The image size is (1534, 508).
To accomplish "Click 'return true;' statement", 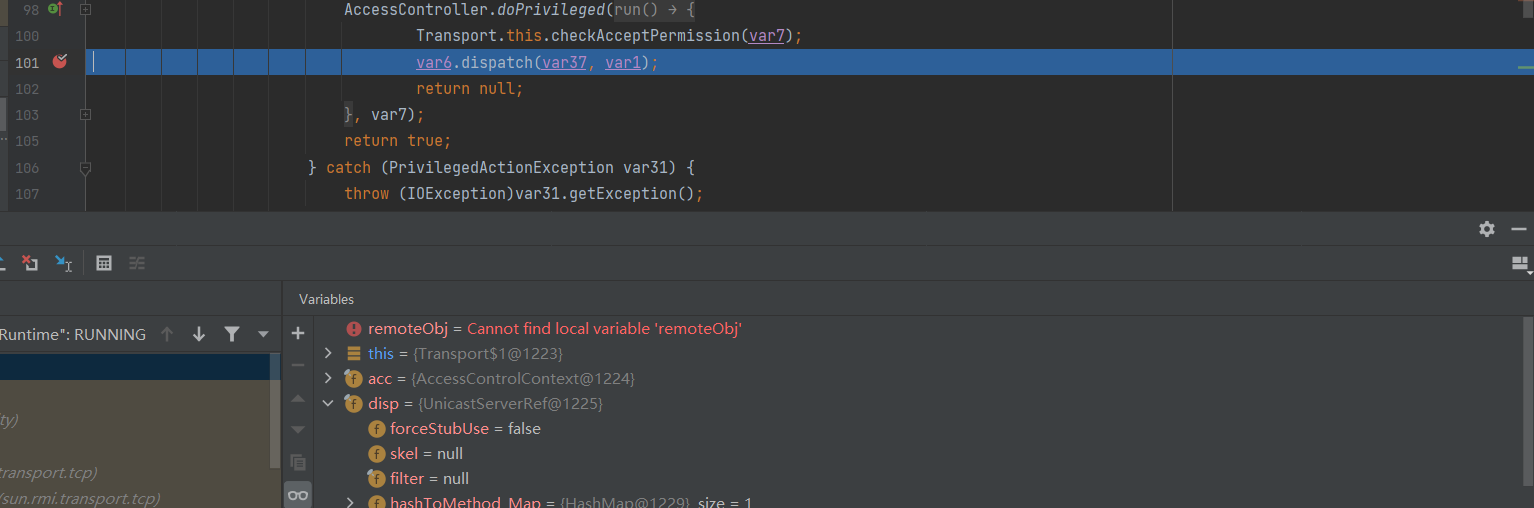I will point(398,141).
